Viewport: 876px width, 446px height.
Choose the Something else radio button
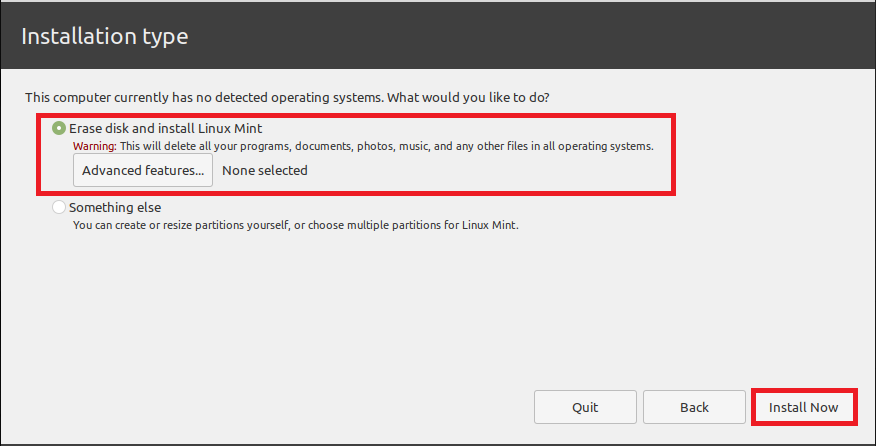click(60, 208)
